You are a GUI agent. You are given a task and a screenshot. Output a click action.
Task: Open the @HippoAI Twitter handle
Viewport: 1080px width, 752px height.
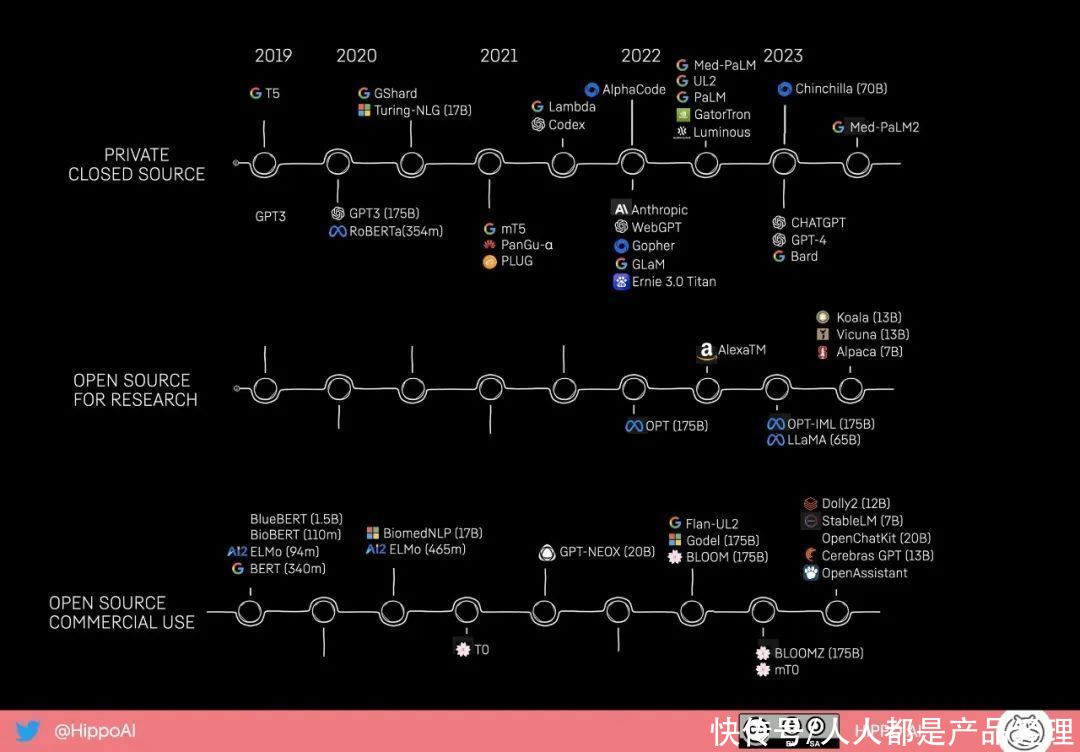[94, 731]
